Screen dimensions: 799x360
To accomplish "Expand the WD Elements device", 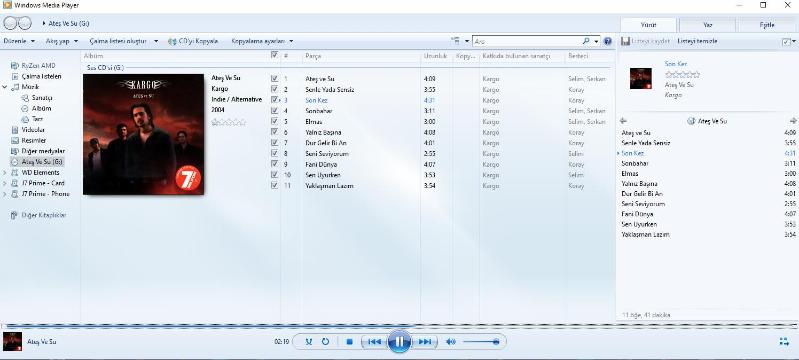I will click(5, 173).
